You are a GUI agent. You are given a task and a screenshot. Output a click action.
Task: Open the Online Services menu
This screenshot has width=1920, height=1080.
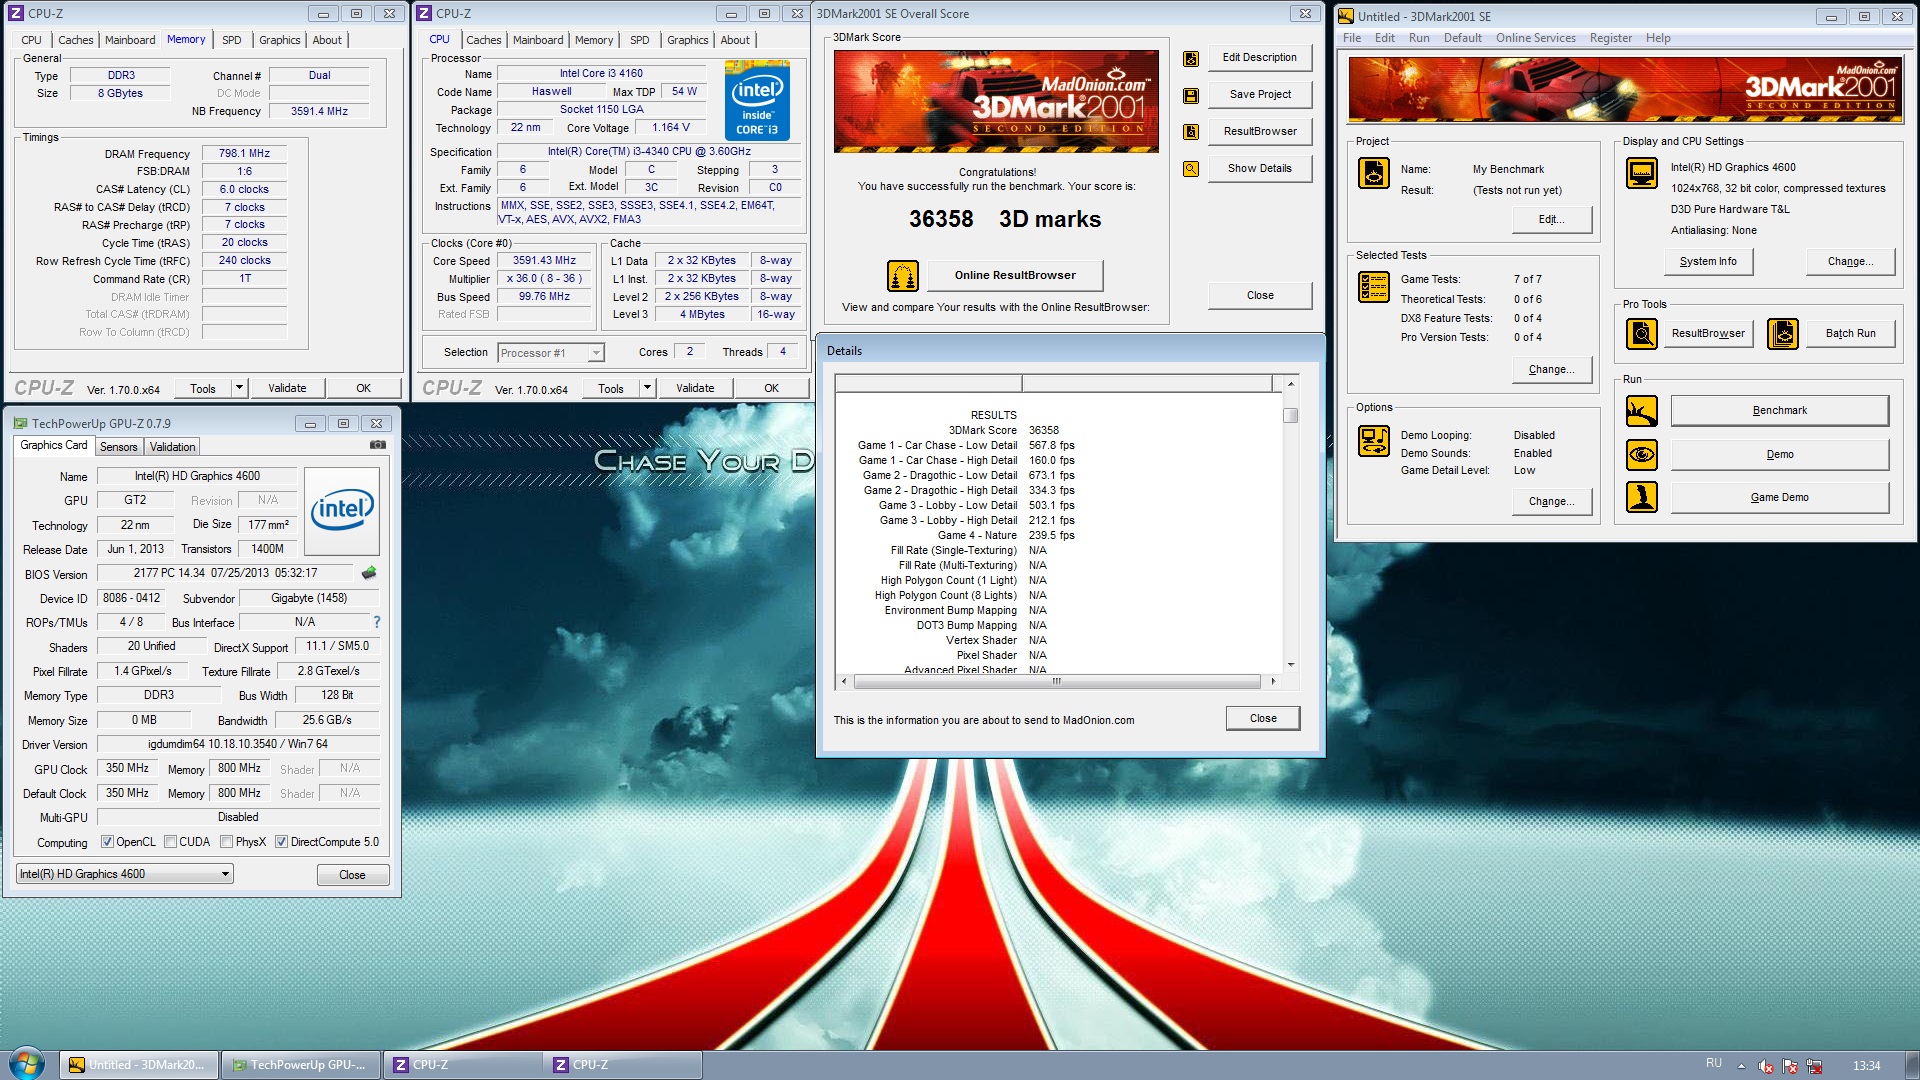[1536, 38]
